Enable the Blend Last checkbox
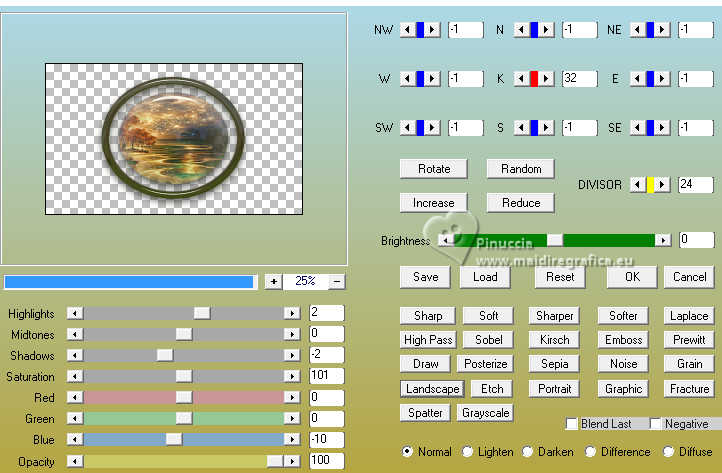Viewport: 722px width, 473px height. click(x=572, y=423)
